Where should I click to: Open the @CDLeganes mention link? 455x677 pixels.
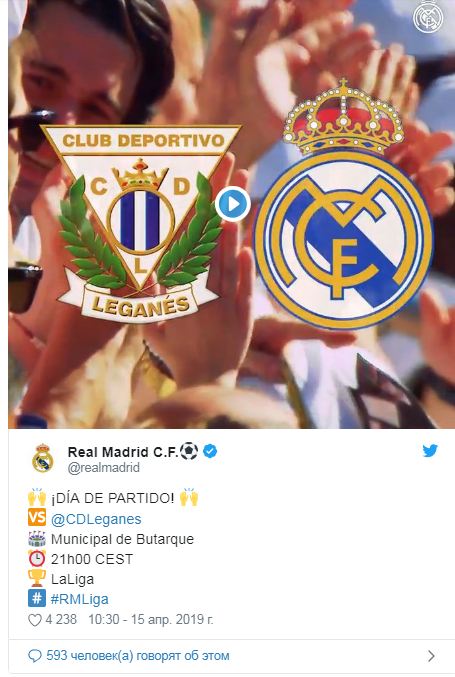[x=96, y=519]
